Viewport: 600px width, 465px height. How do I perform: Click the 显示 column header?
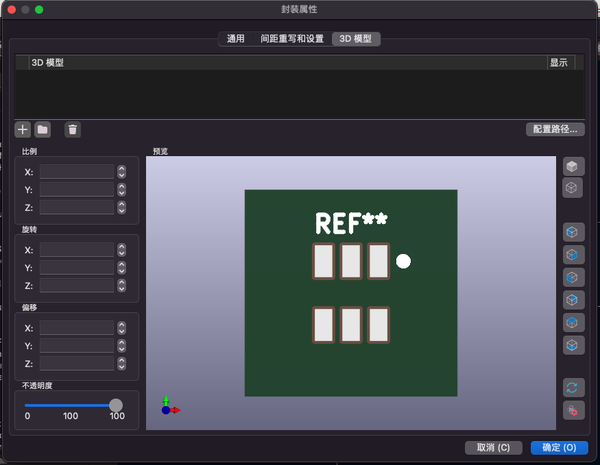[x=561, y=62]
